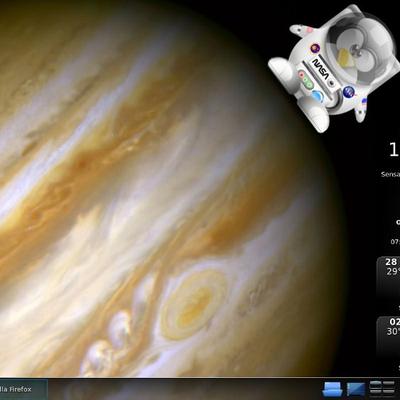Switch to top-right virtual desktop in pager

389,384
